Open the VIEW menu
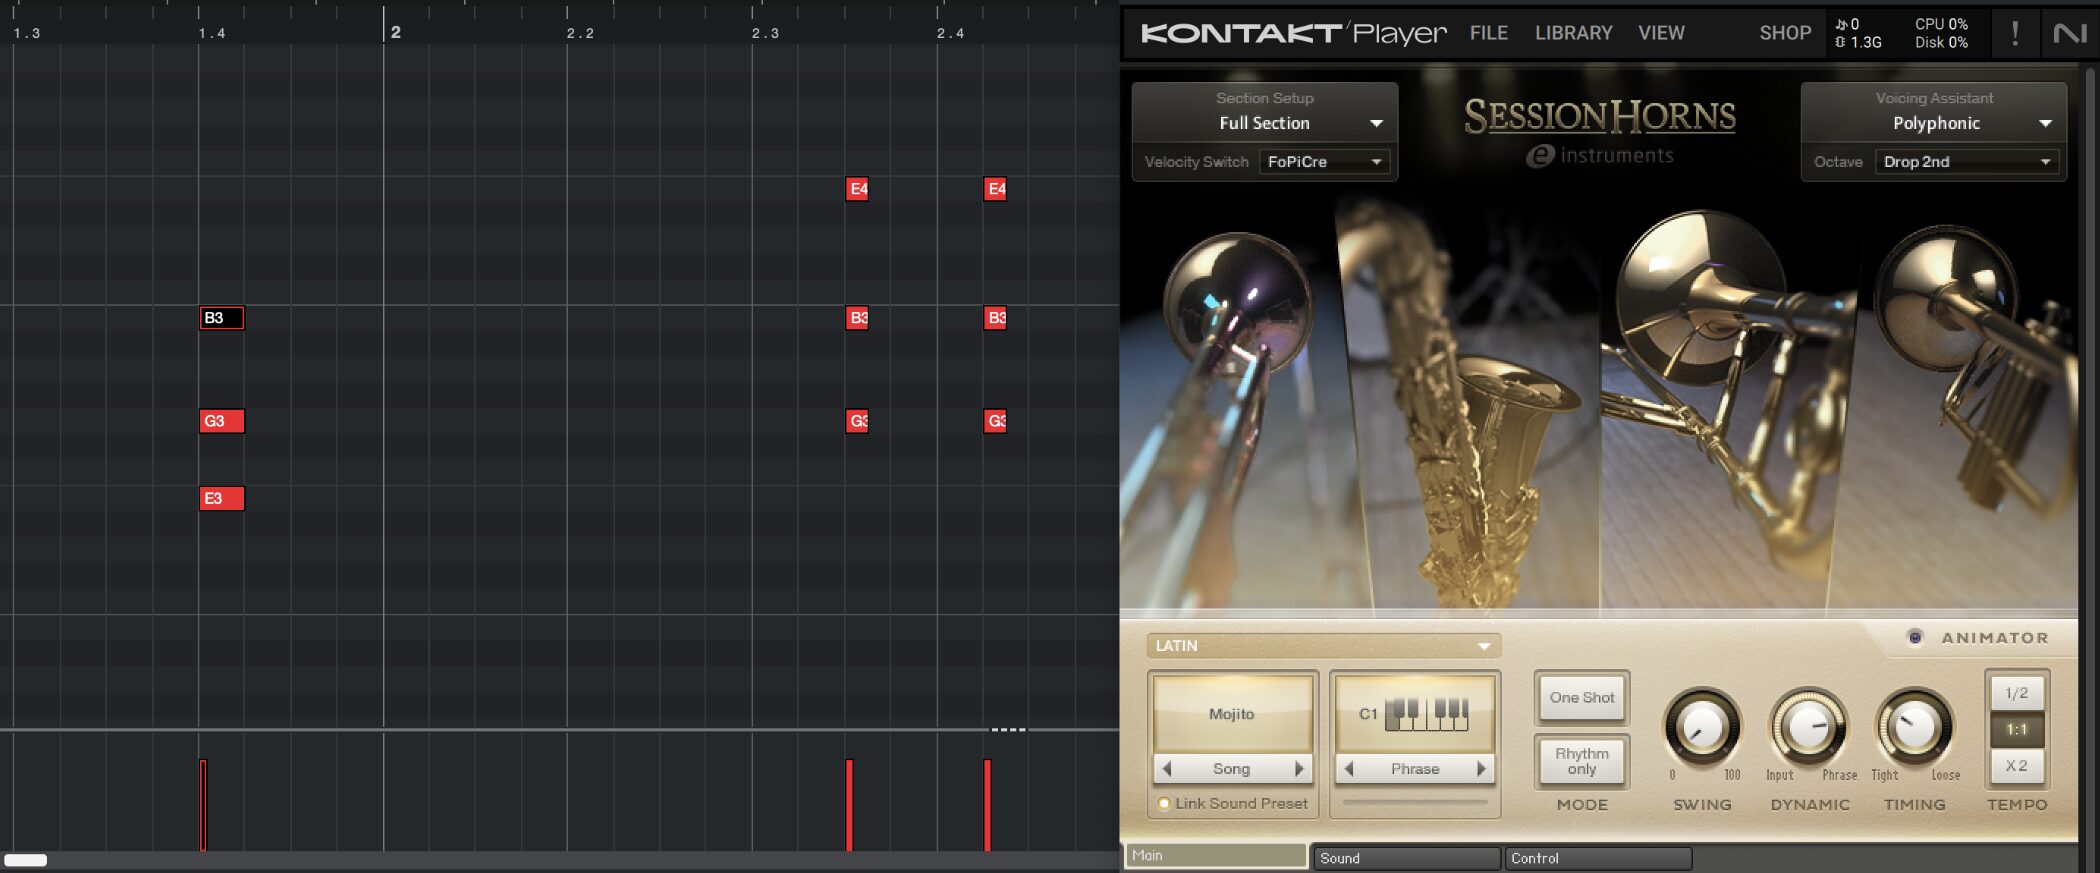This screenshot has width=2100, height=873. pos(1661,33)
